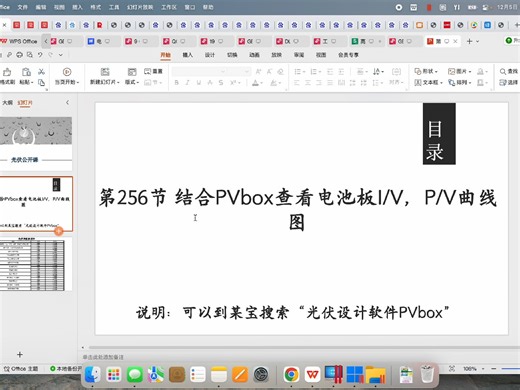Toggle justify paragraph alignment
The width and height of the screenshot is (520, 390).
[x=330, y=83]
